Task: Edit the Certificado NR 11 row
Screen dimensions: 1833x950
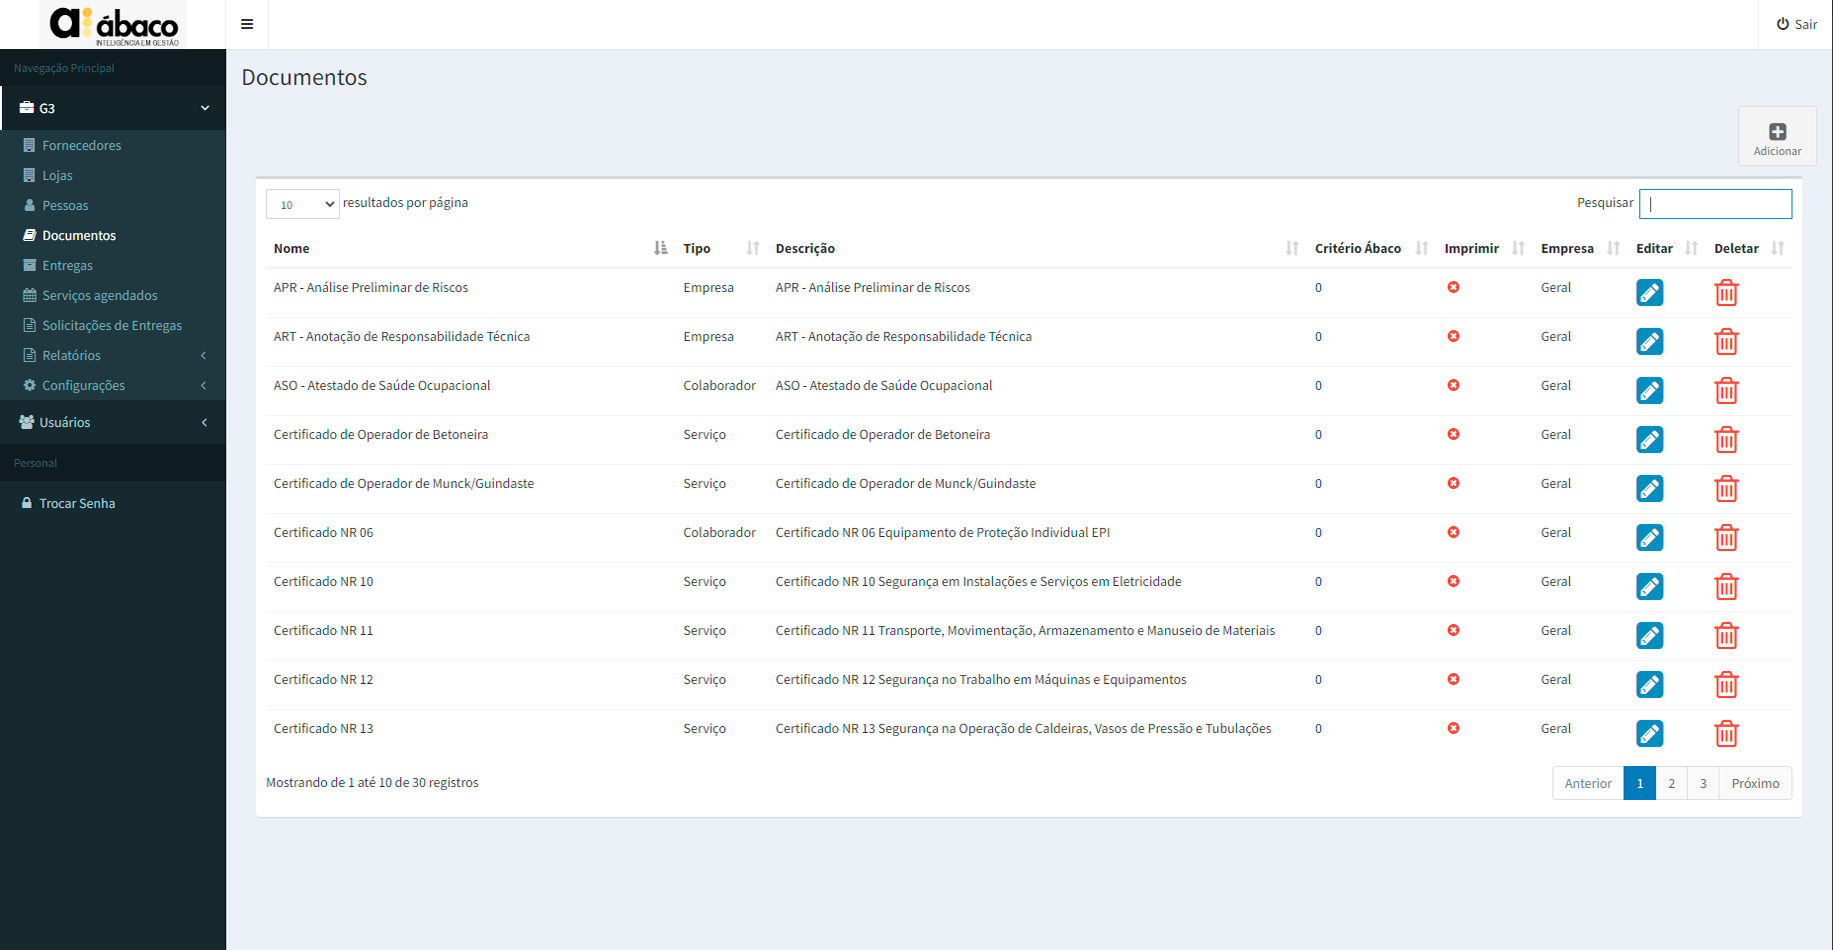Action: click(x=1650, y=636)
